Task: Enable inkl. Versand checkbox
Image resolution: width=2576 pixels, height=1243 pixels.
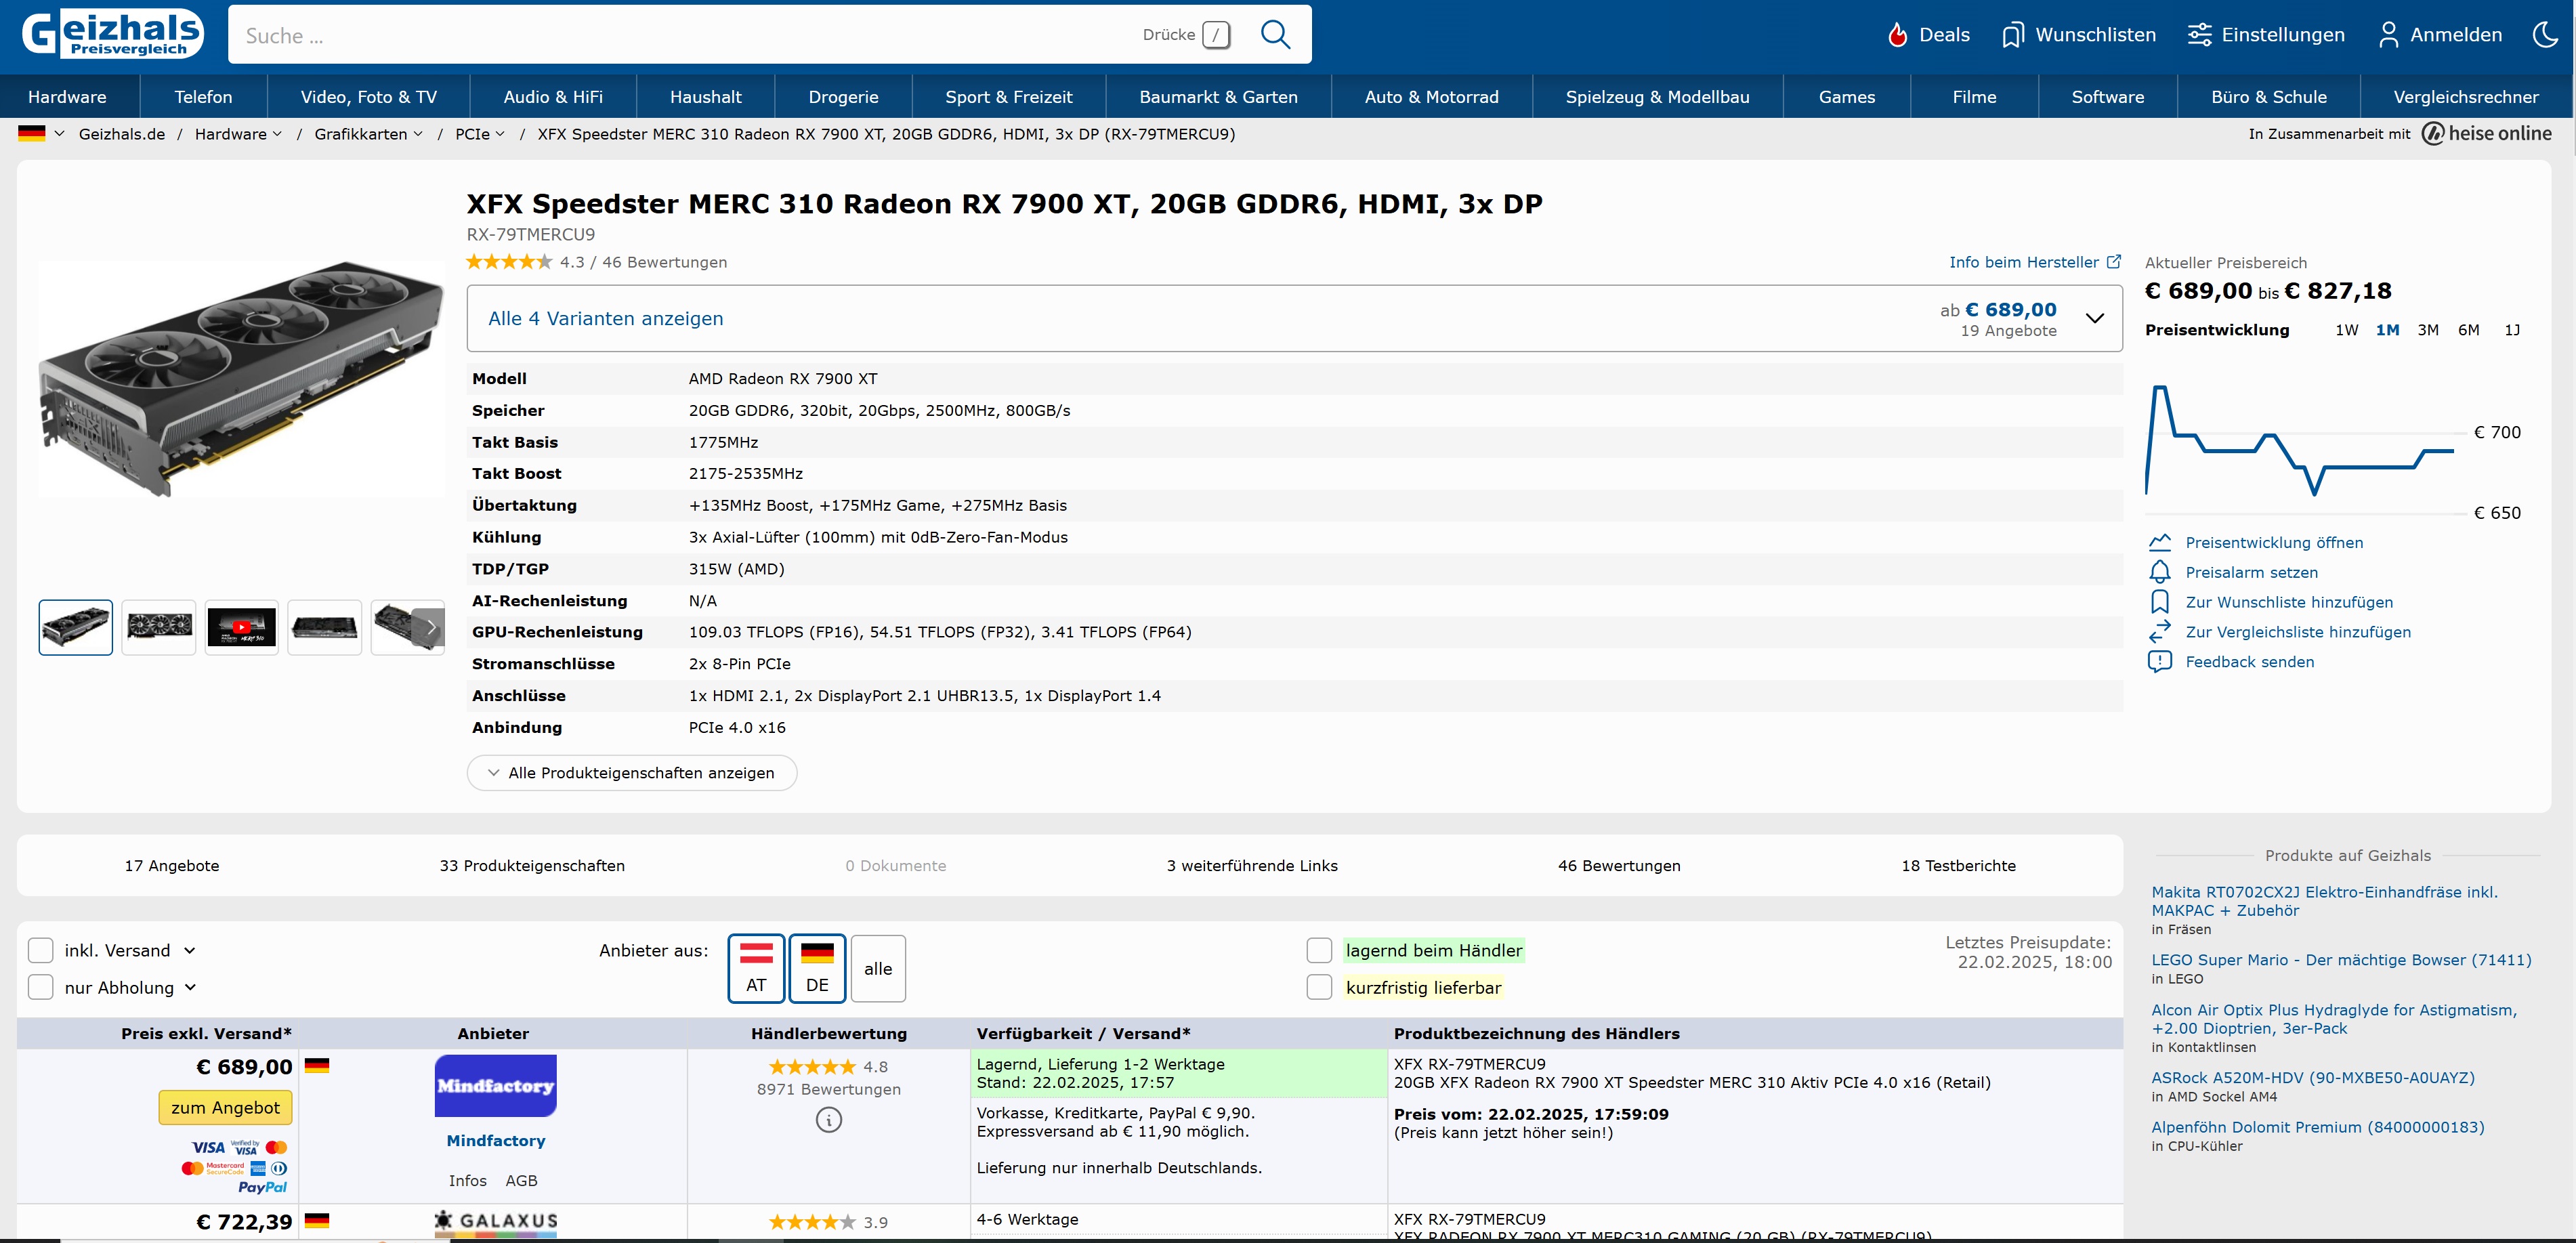Action: 40,951
